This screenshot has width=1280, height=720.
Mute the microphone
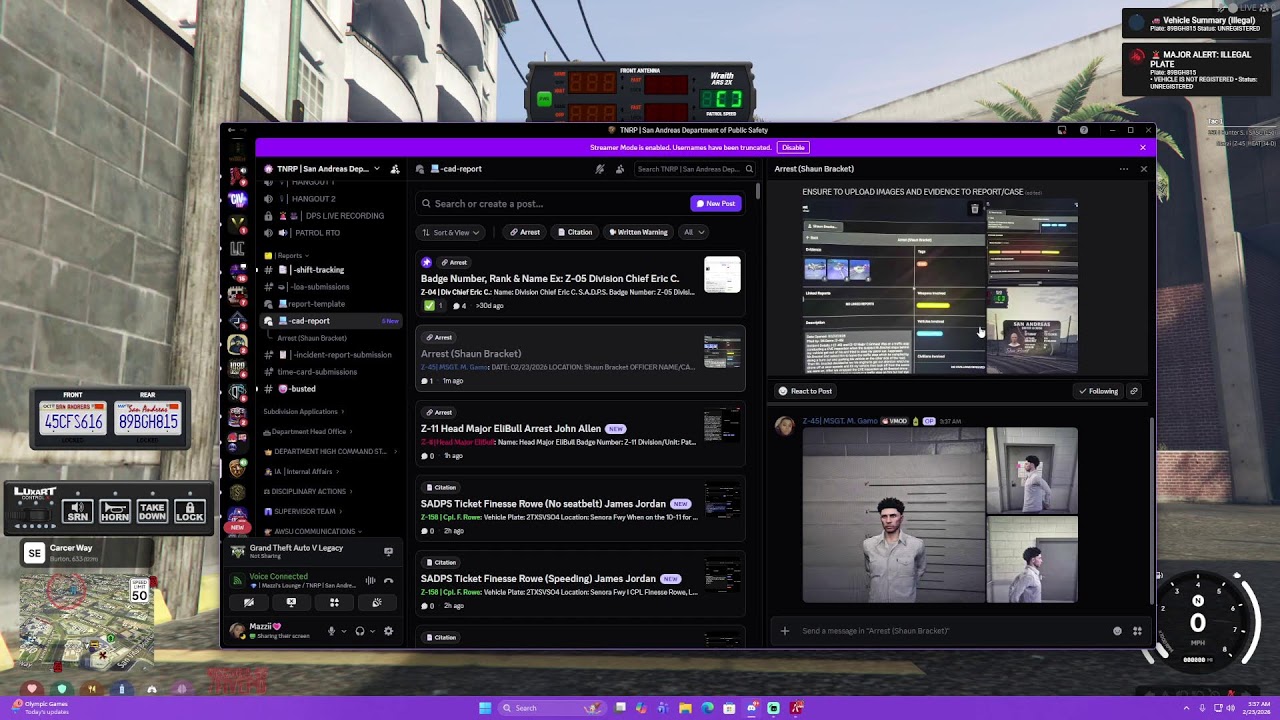(331, 631)
